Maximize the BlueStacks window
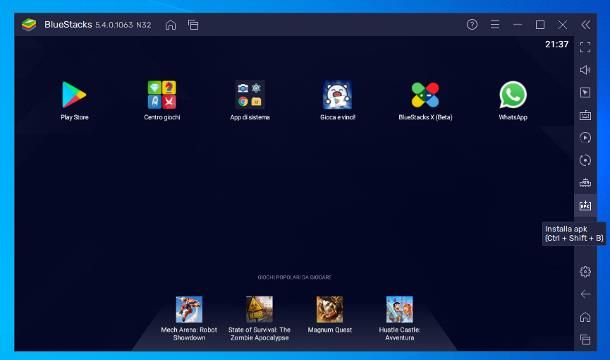This screenshot has height=360, width=610. pyautogui.click(x=540, y=25)
